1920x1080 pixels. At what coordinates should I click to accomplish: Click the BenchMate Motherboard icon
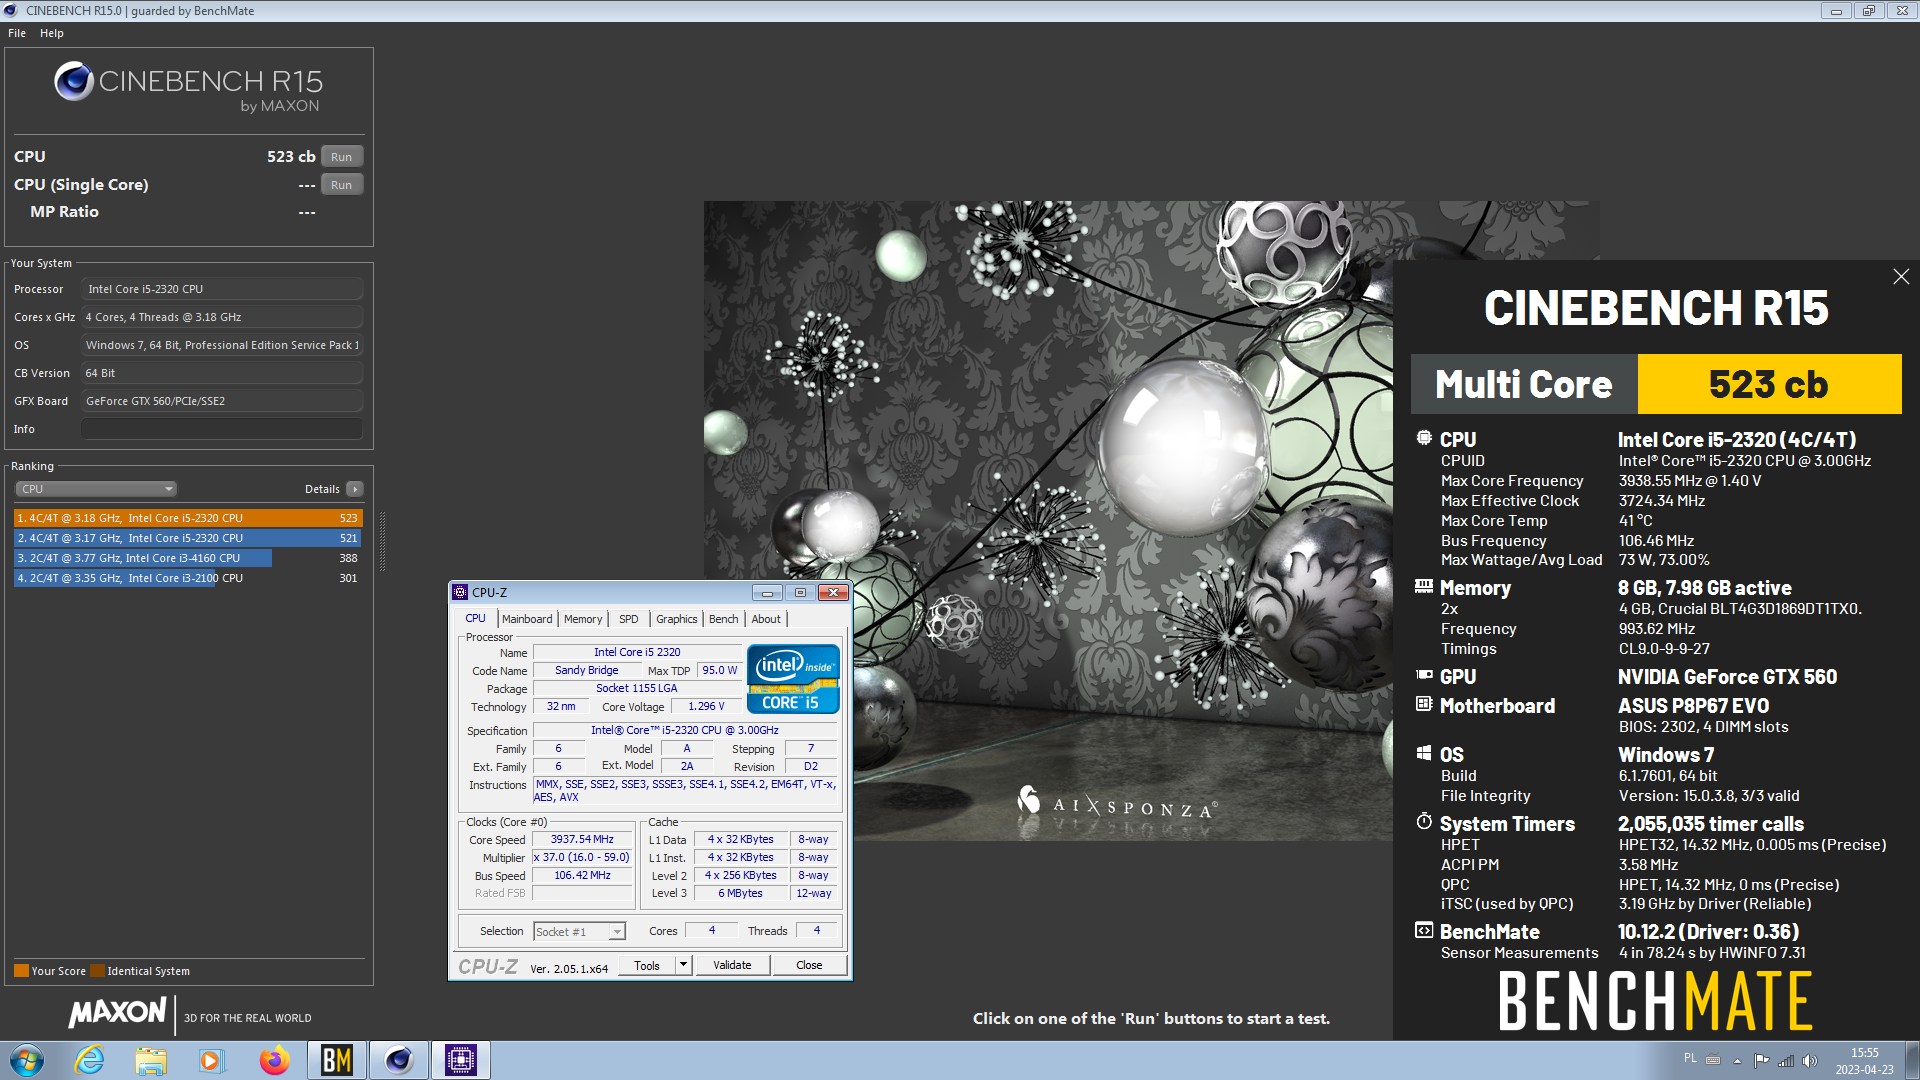1424,705
